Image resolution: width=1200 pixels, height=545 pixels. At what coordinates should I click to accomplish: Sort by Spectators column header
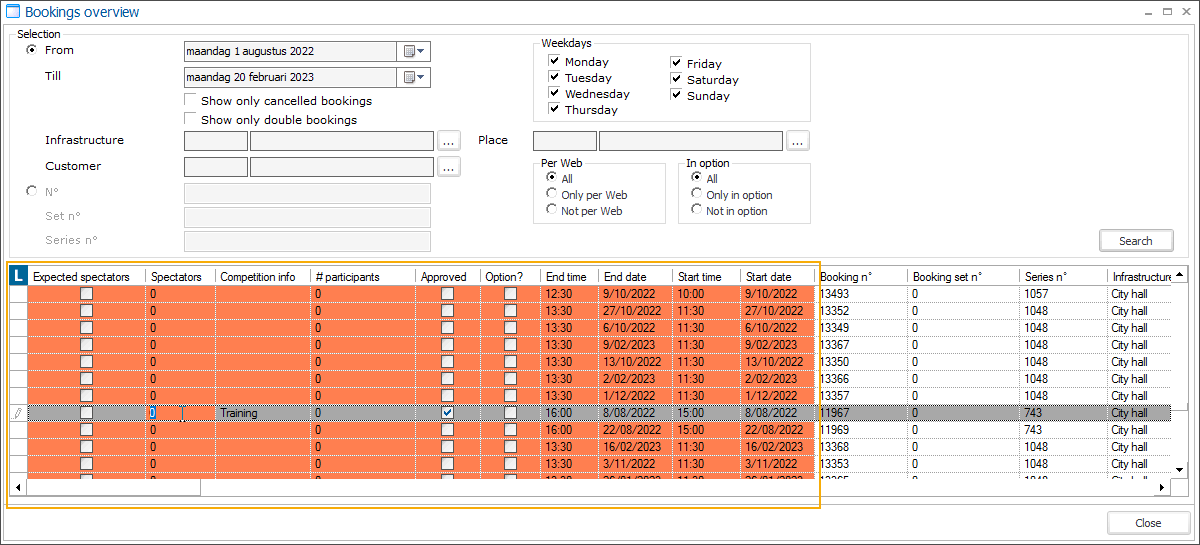pos(181,277)
